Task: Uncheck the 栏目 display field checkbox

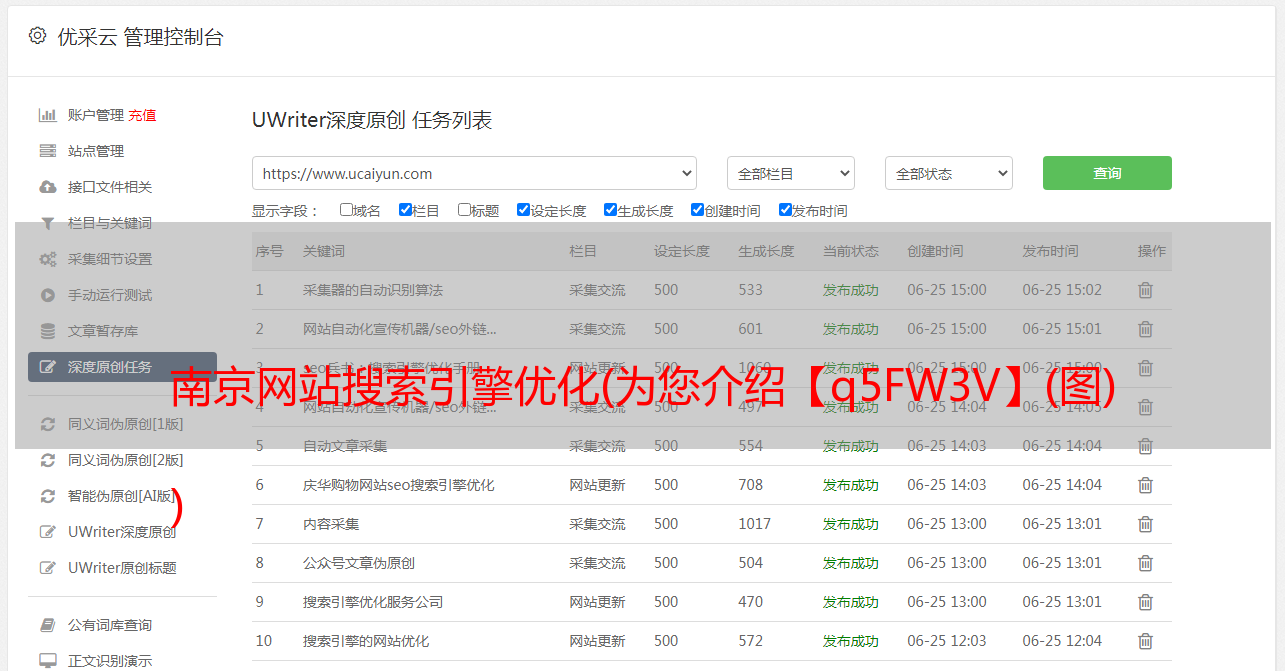Action: (x=405, y=210)
